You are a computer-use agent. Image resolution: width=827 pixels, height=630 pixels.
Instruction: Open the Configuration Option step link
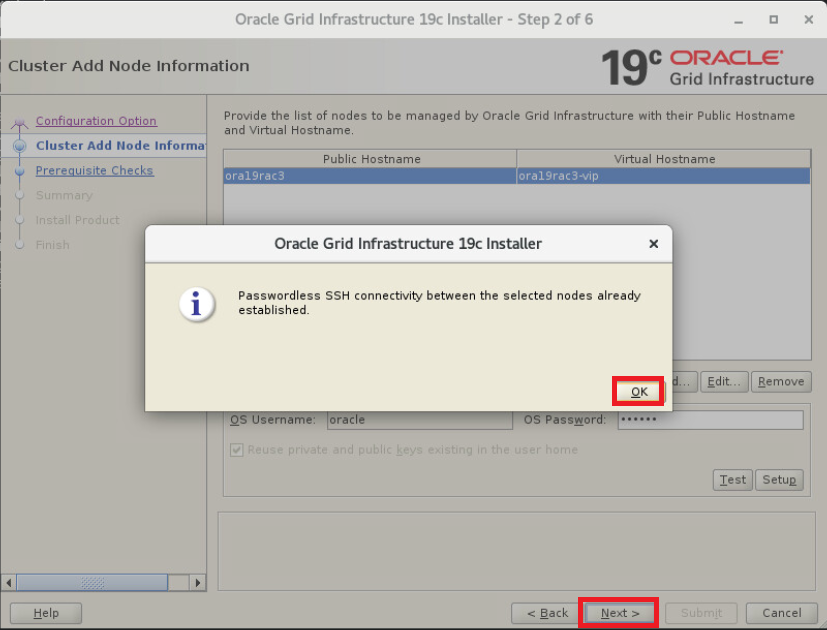tap(96, 121)
